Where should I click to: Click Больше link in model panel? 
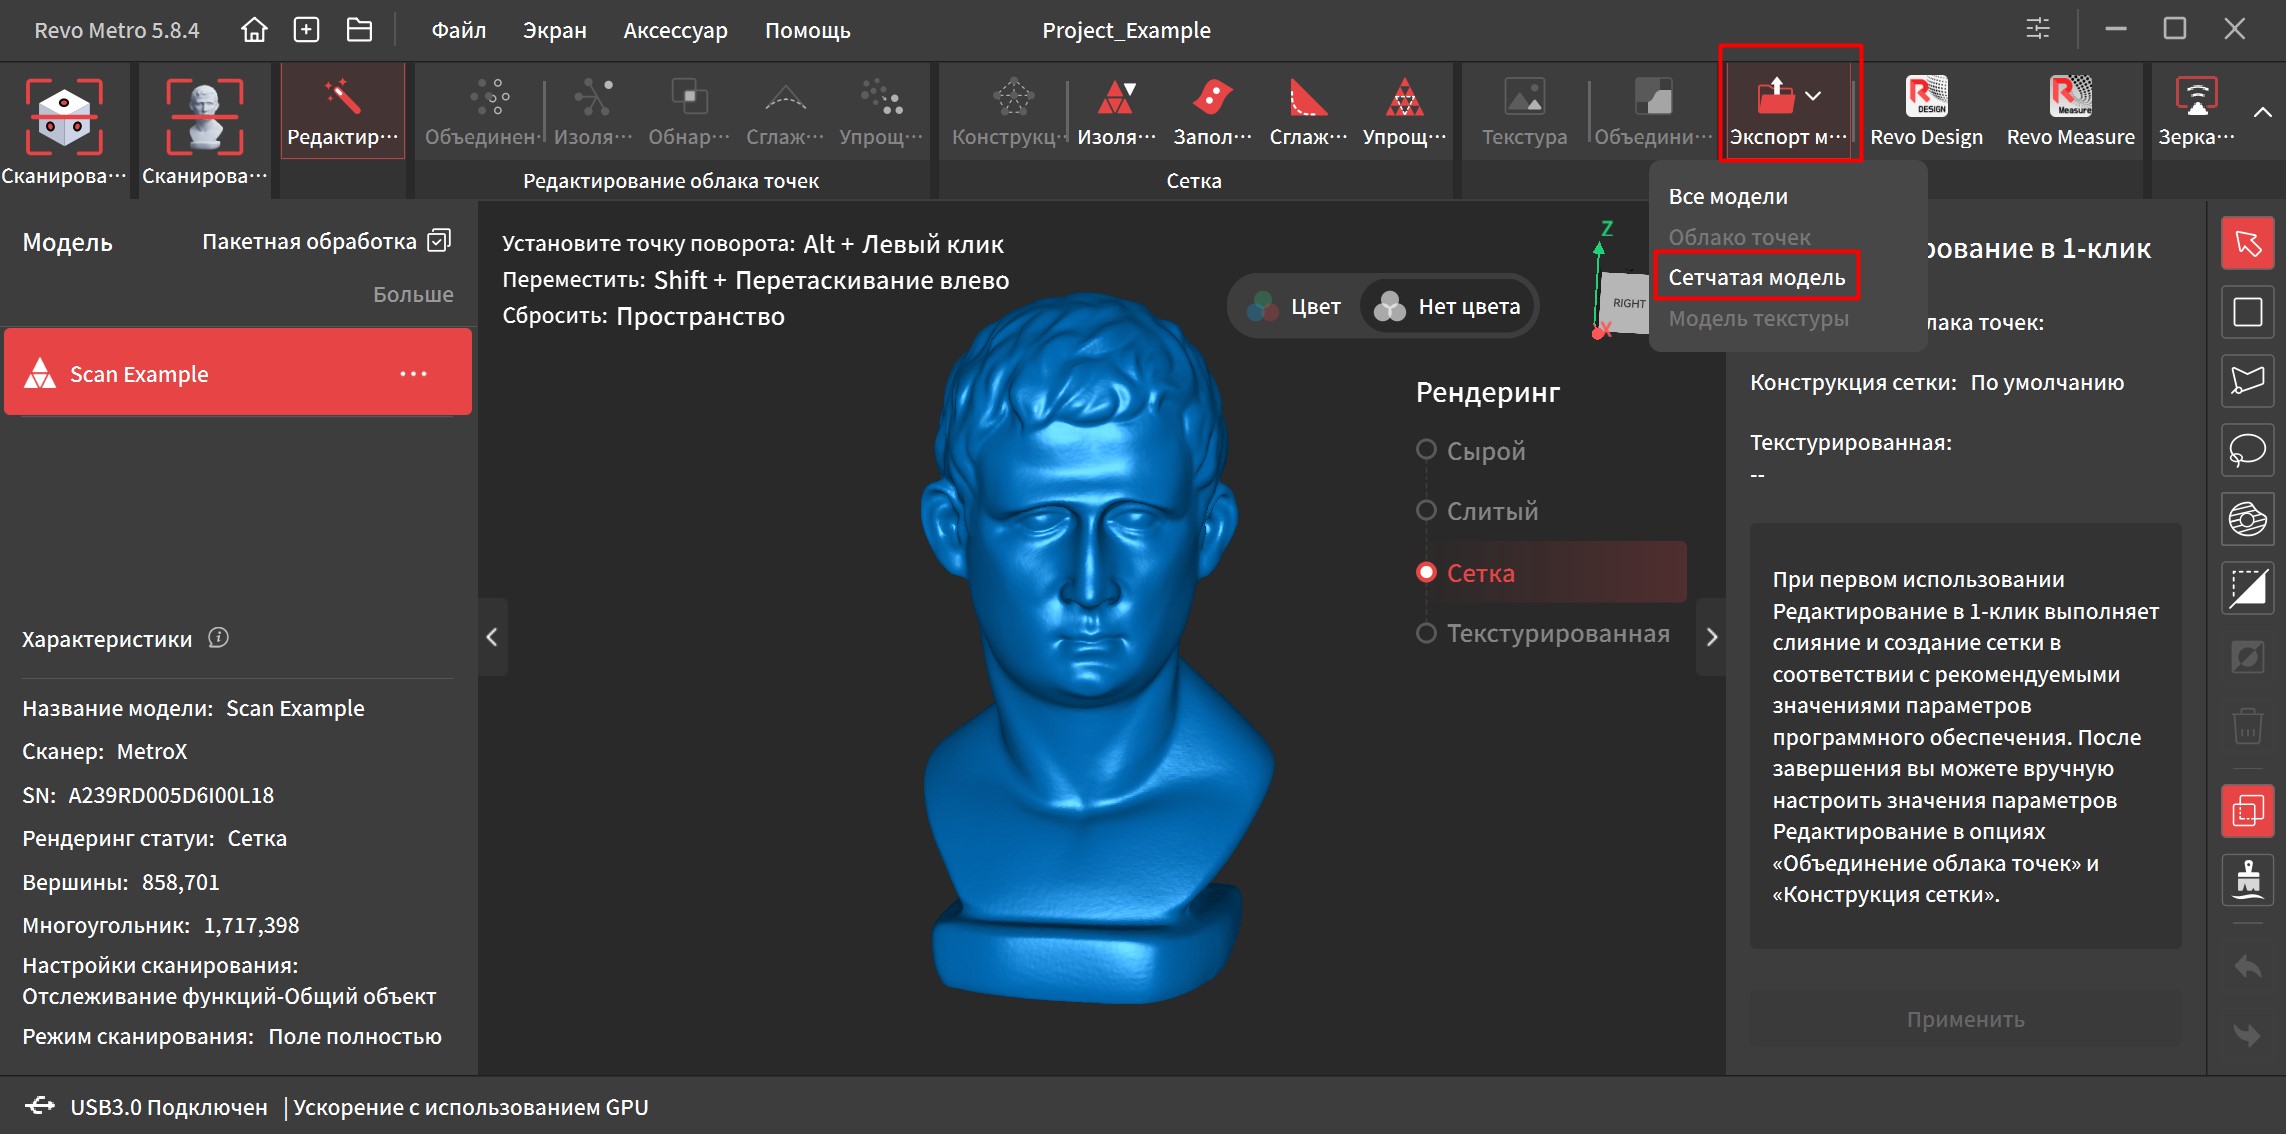click(413, 294)
